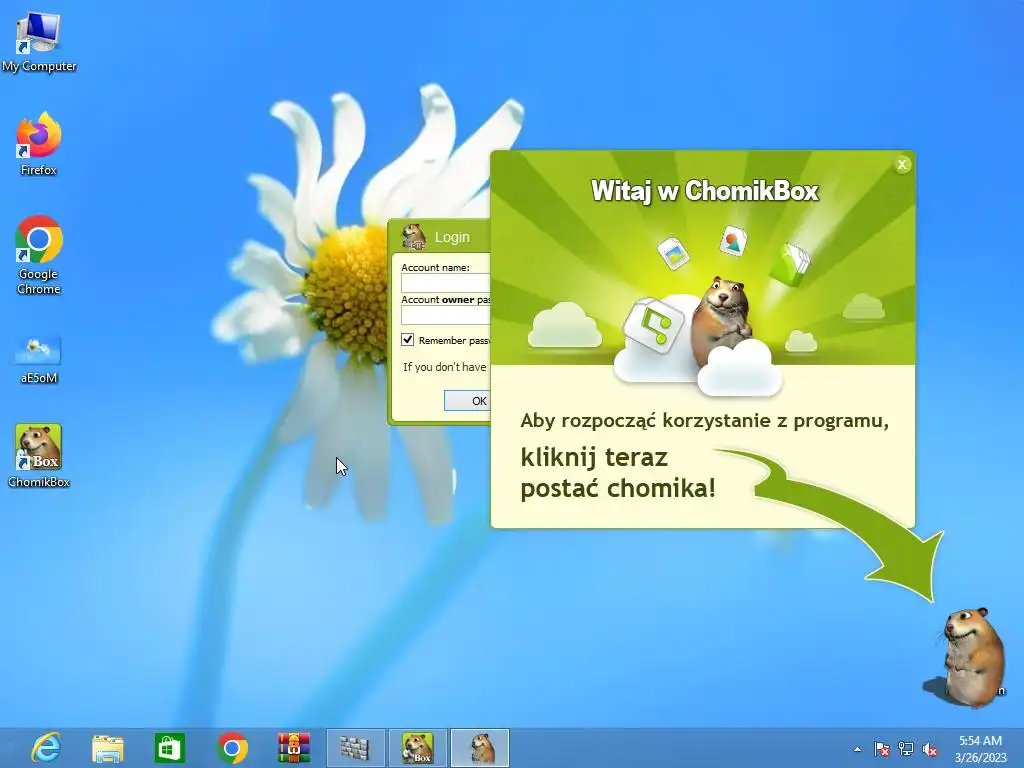Show hidden system tray icons arrow

[x=857, y=749]
